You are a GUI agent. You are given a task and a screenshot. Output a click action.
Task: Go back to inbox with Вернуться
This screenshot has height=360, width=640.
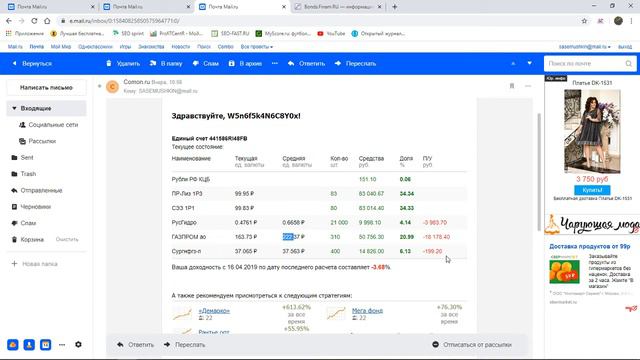pyautogui.click(x=32, y=64)
